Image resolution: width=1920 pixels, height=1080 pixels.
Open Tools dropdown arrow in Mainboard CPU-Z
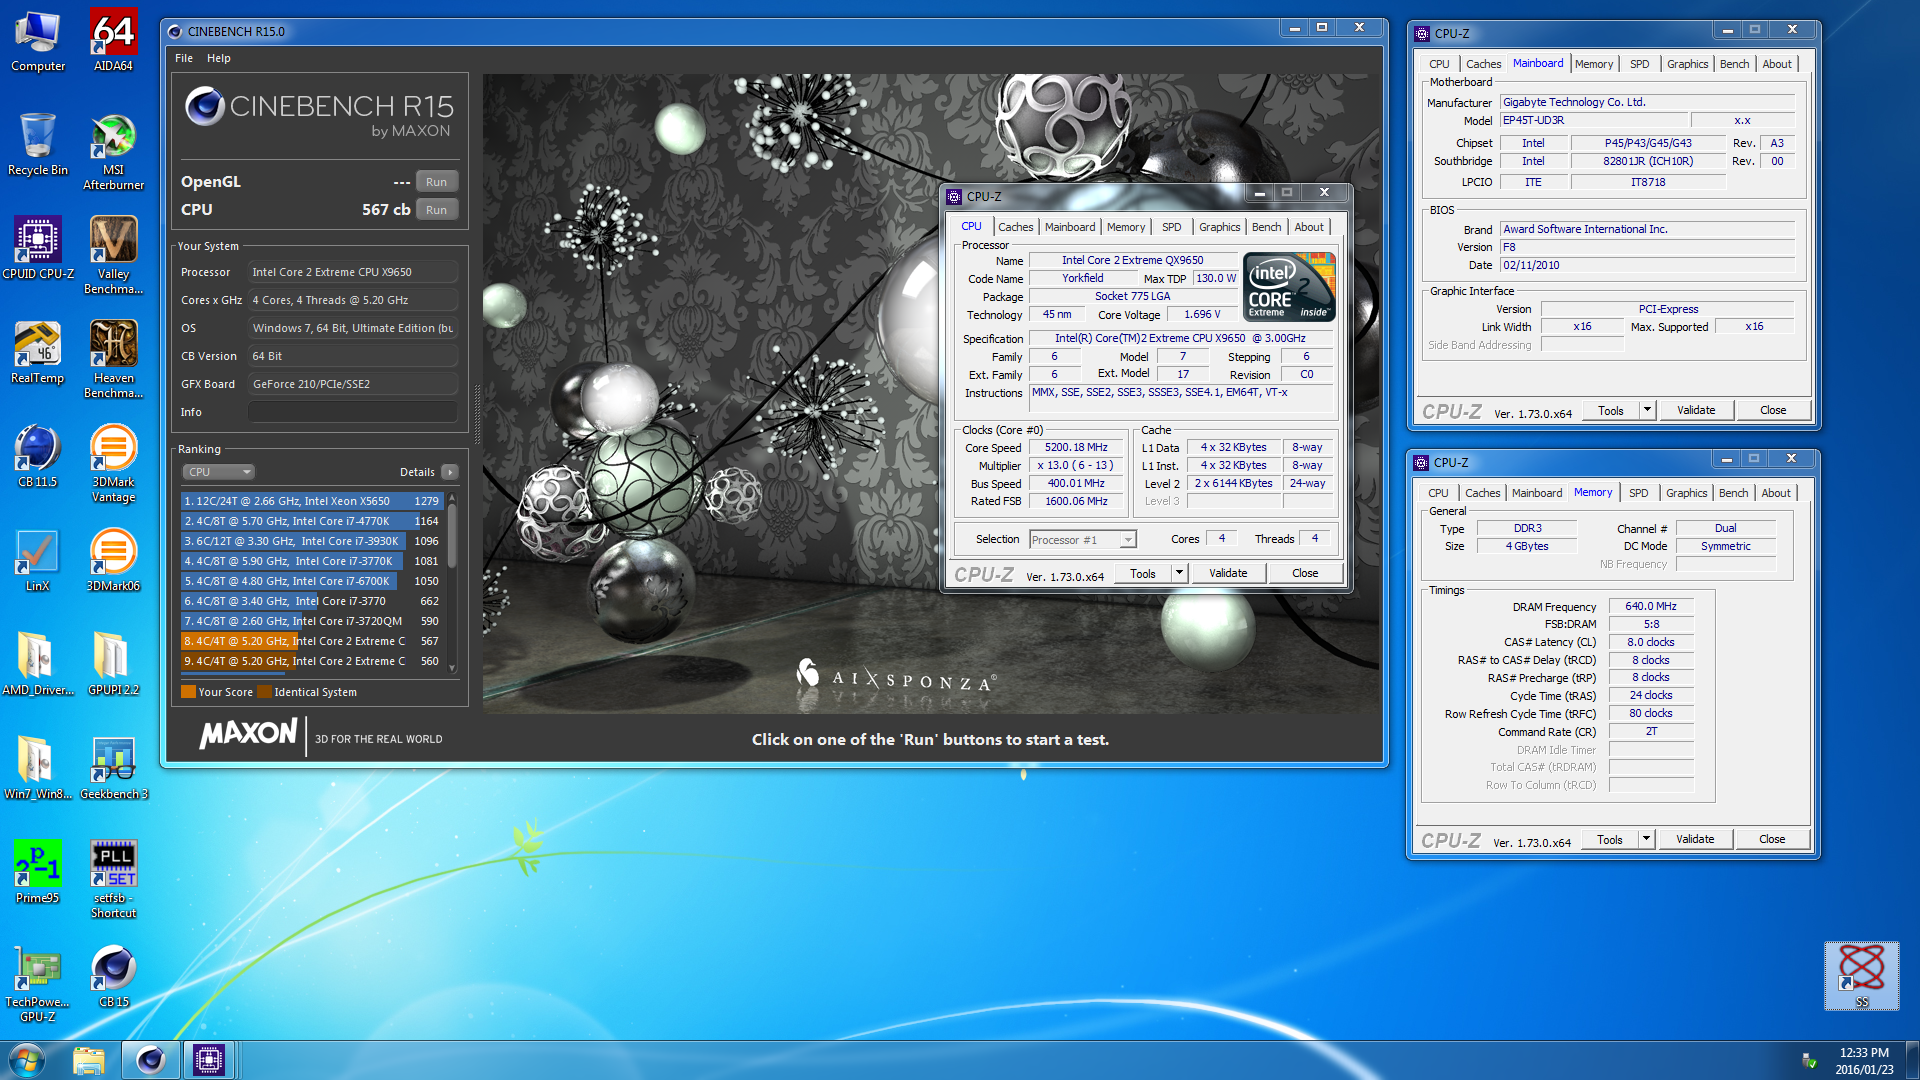click(1648, 410)
